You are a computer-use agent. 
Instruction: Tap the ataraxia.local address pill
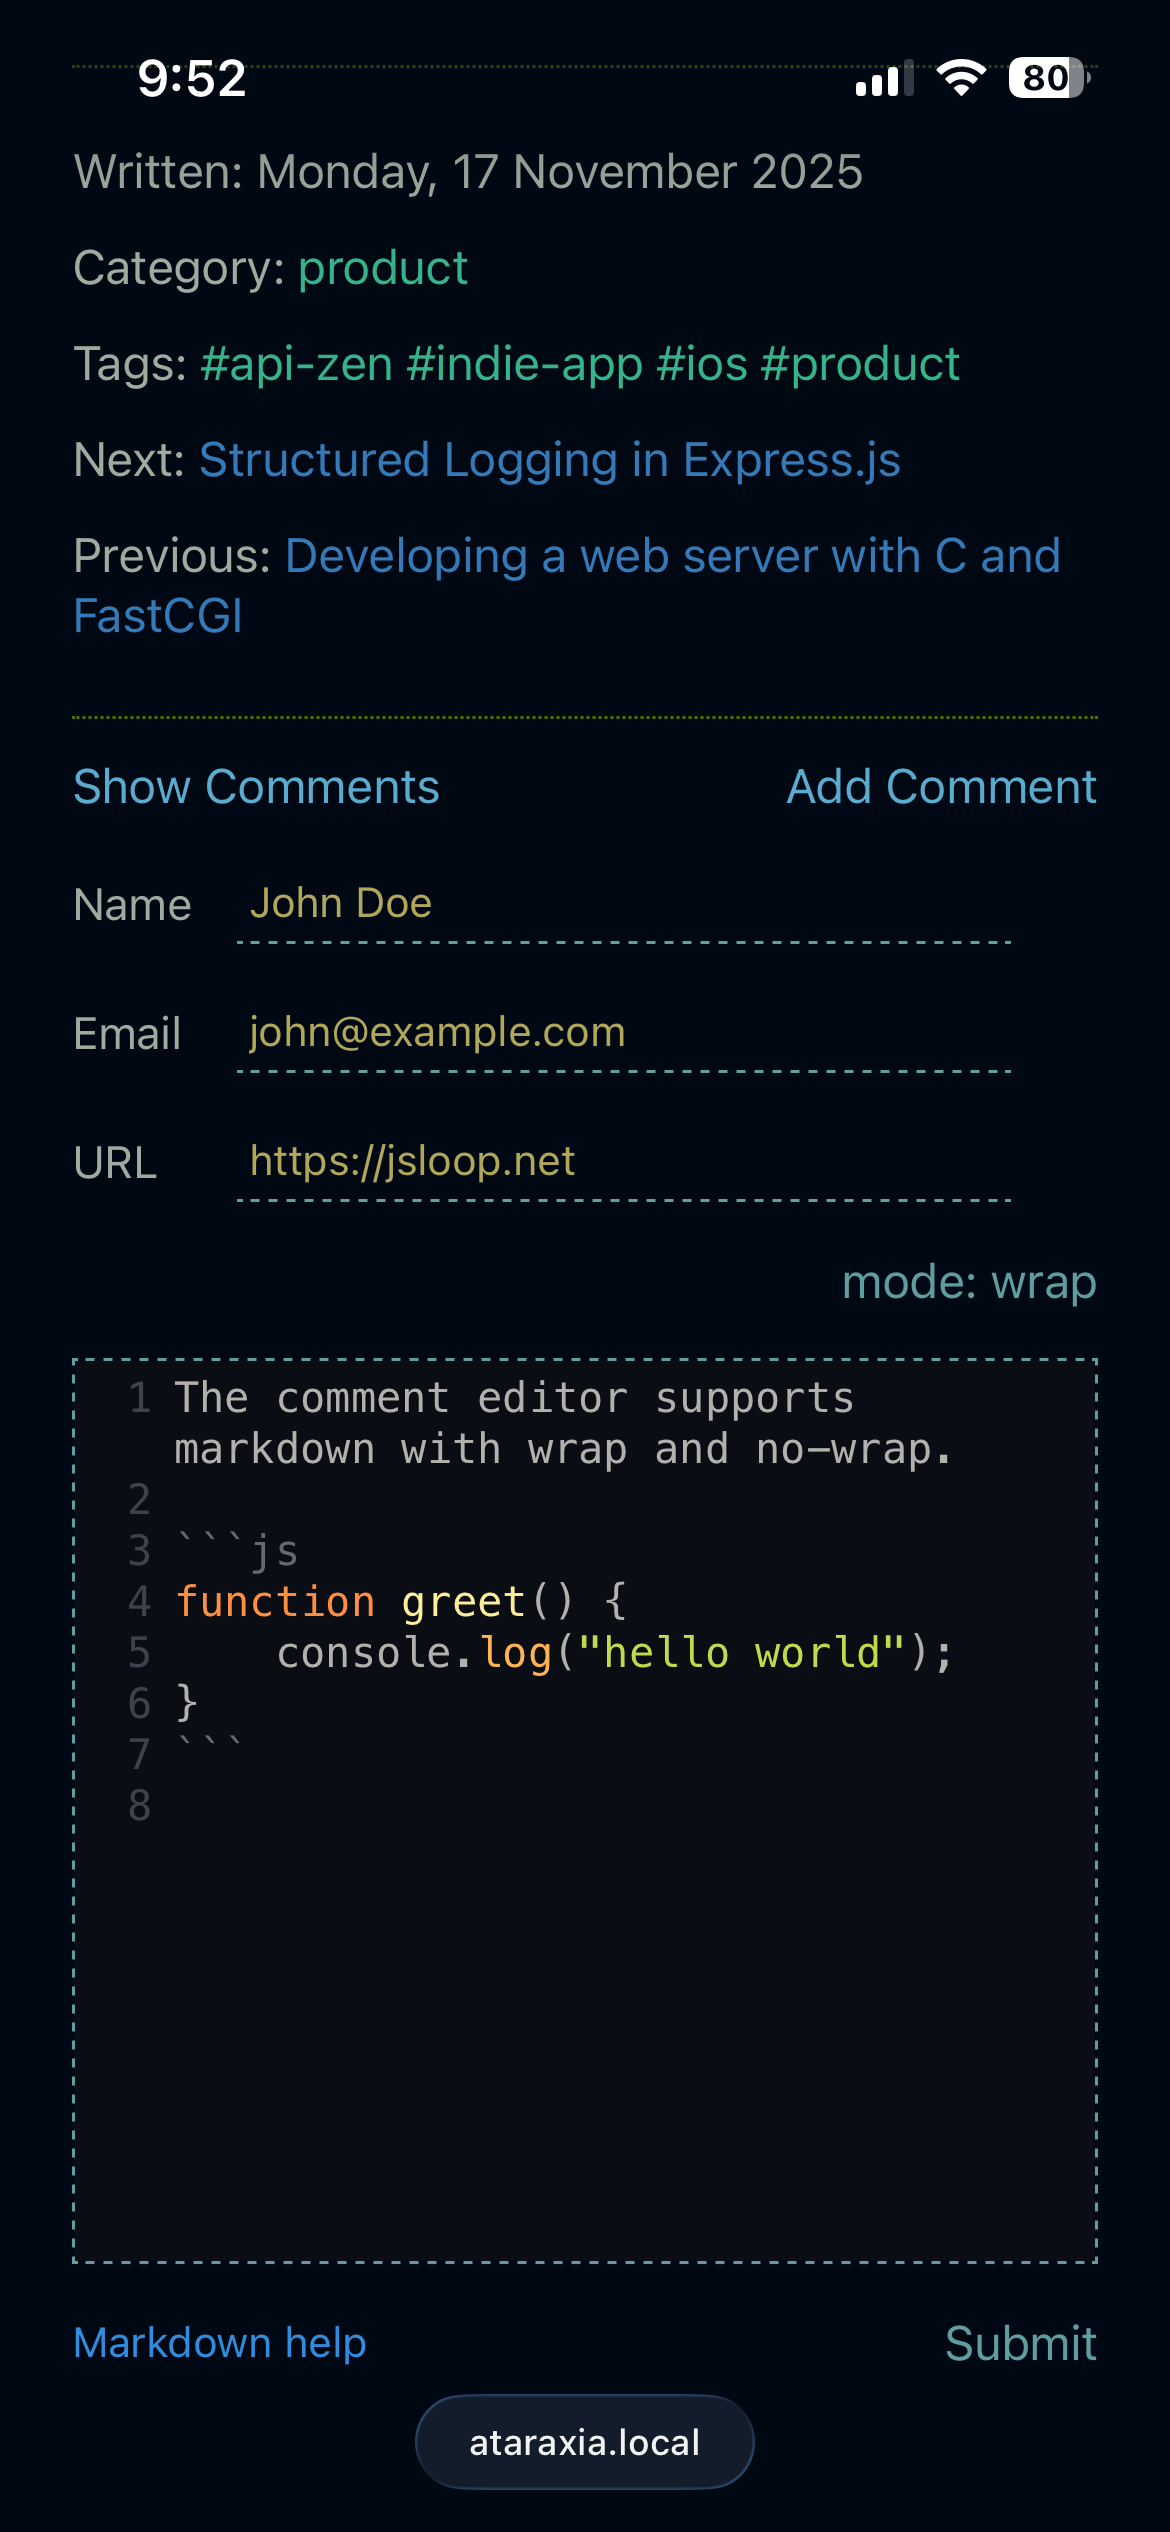coord(585,2442)
